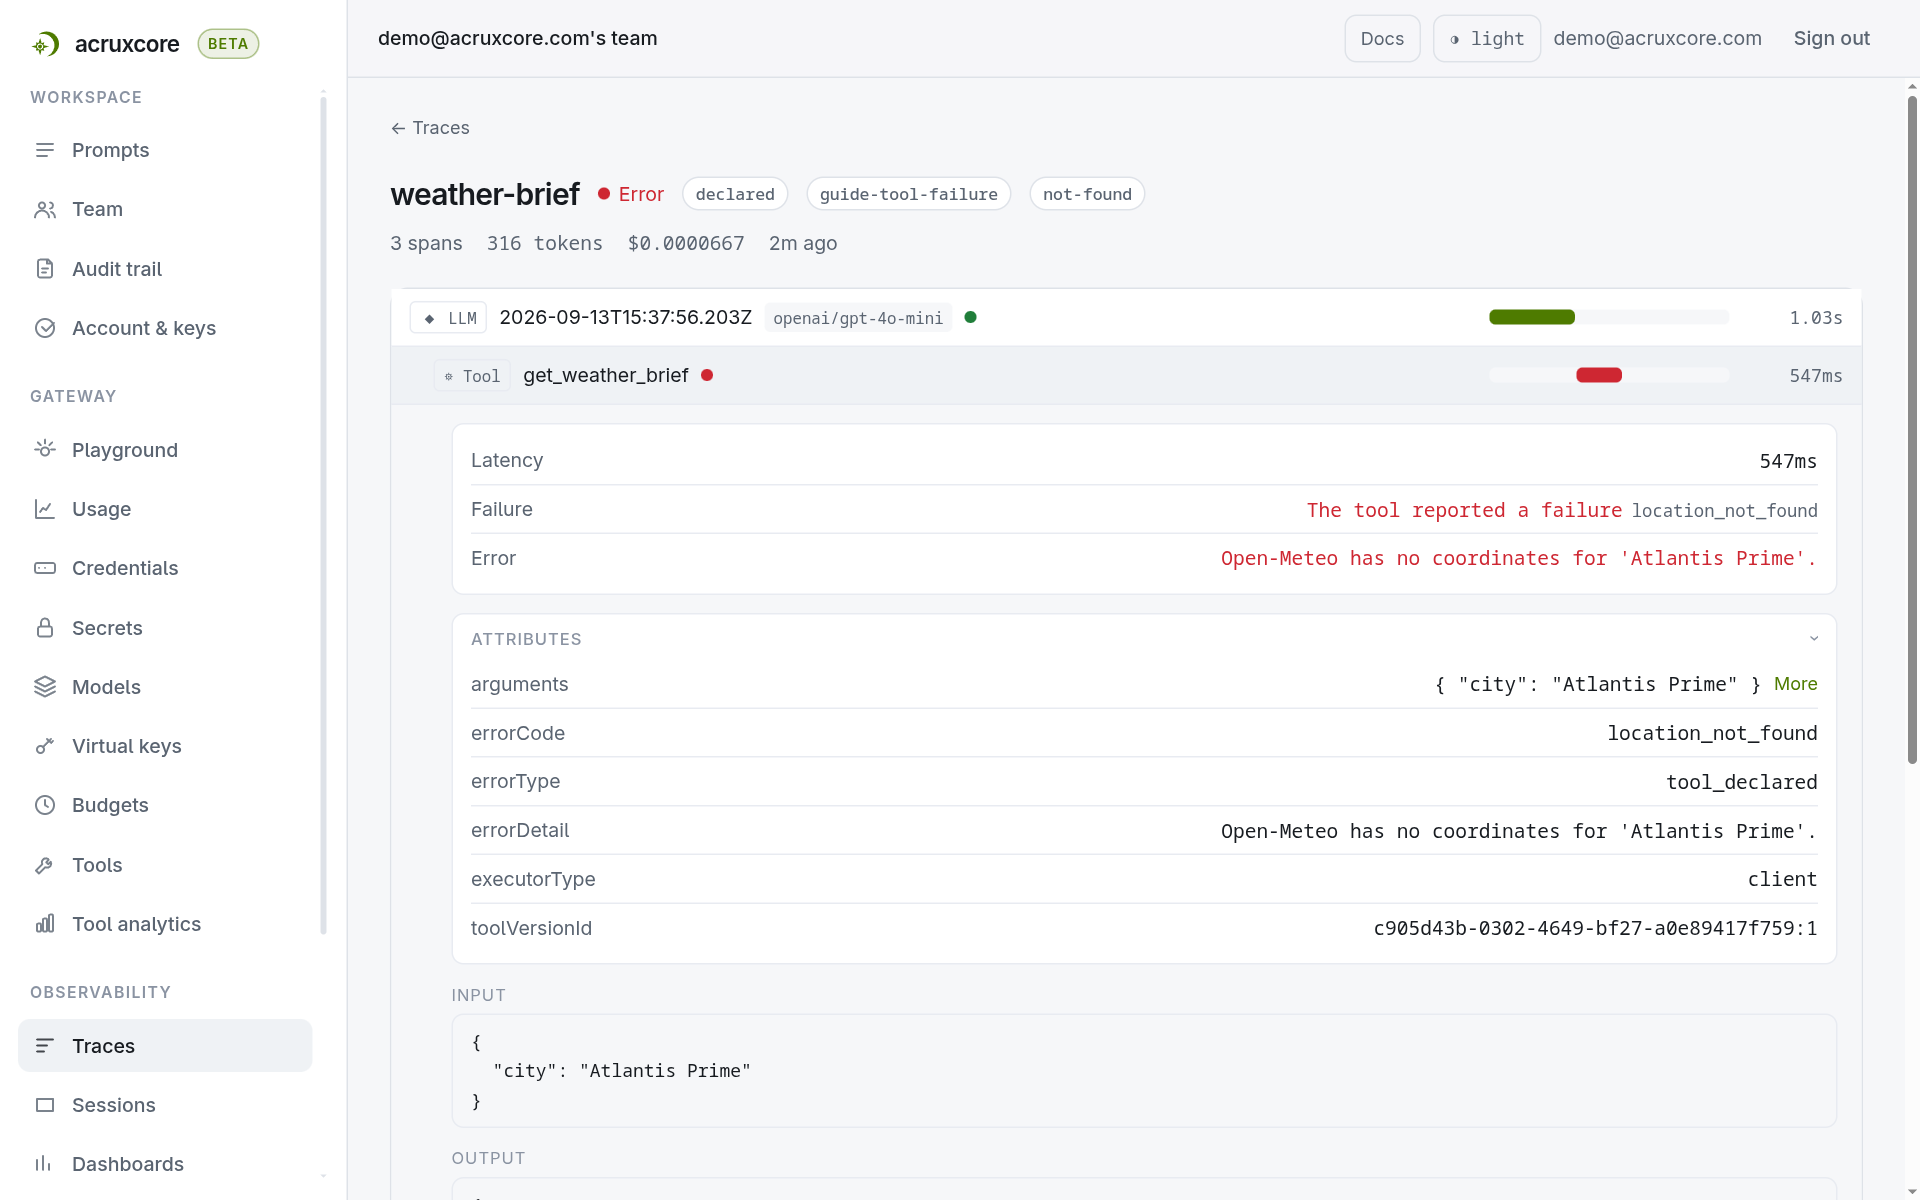Click the Prompts sidebar icon
Image resolution: width=1920 pixels, height=1200 pixels.
tap(45, 150)
